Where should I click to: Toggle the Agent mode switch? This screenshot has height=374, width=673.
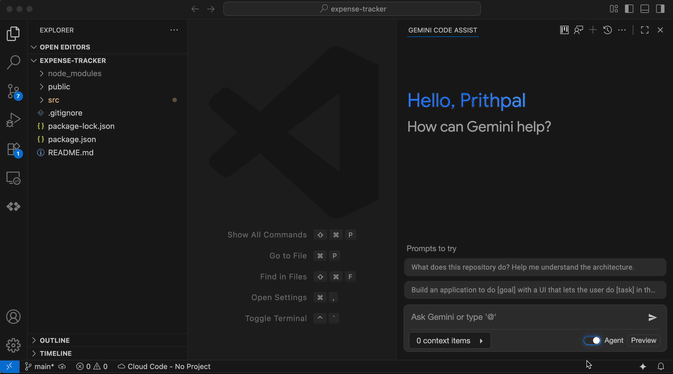coord(592,341)
